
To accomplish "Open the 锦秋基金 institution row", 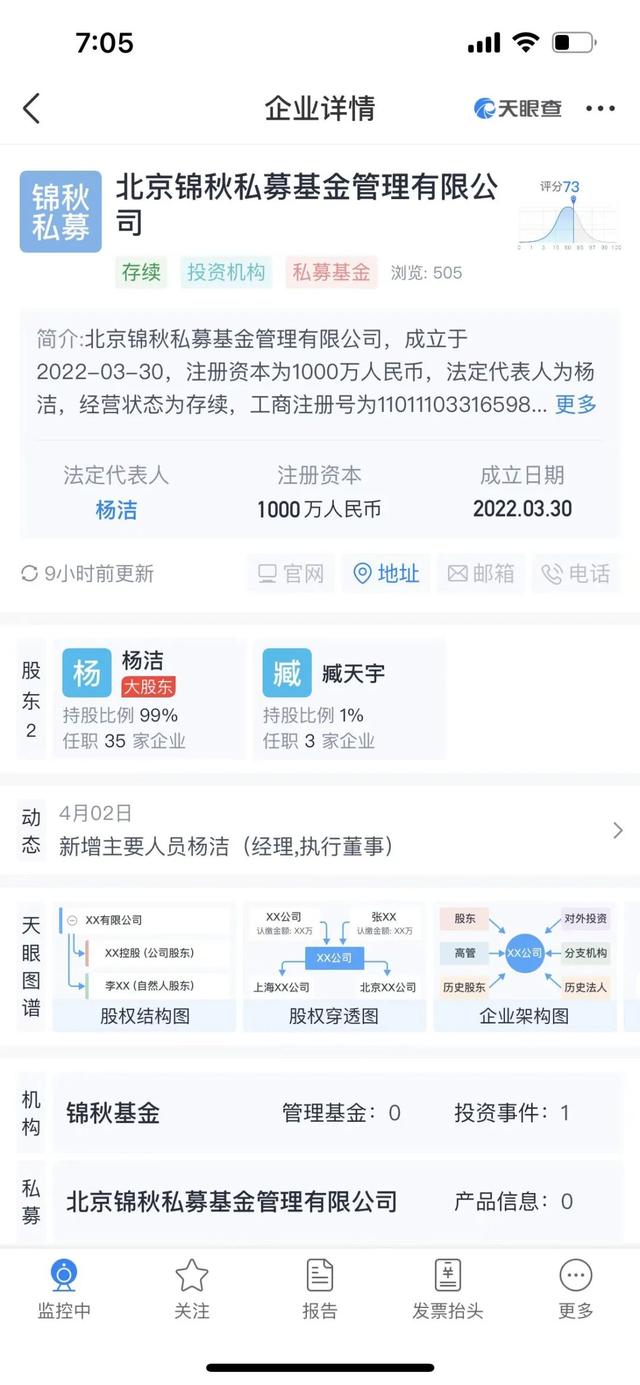I will (x=336, y=1113).
